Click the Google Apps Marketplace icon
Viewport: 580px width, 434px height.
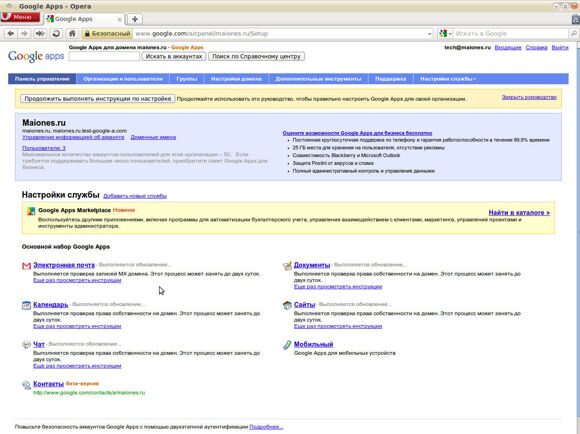coord(31,211)
